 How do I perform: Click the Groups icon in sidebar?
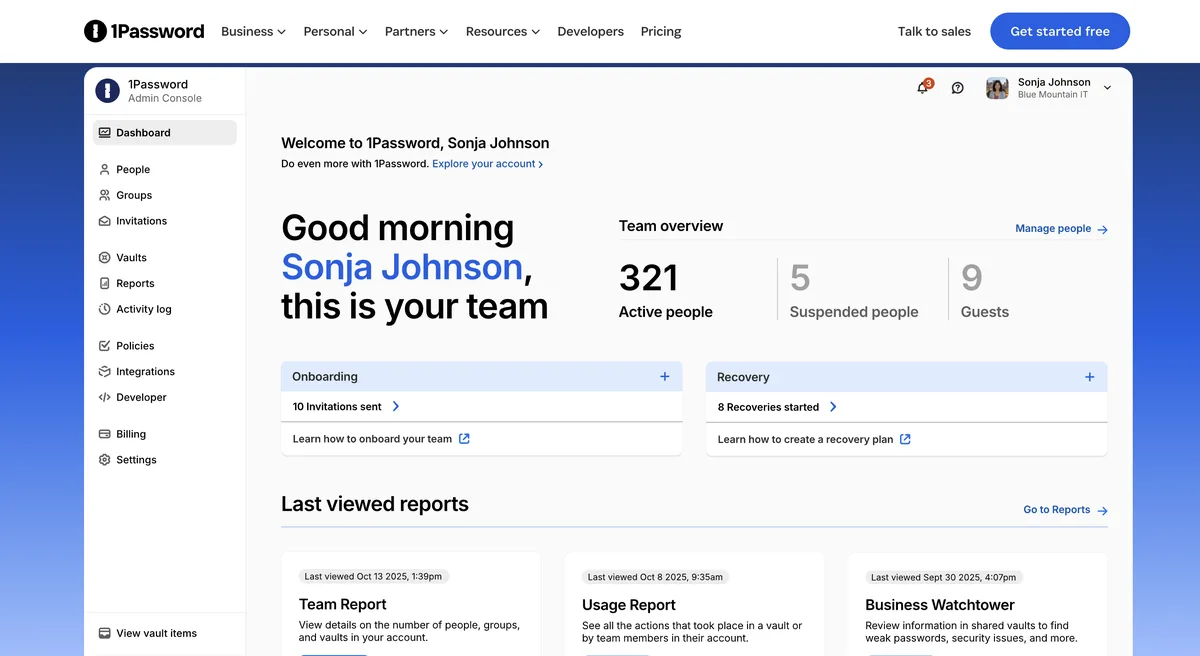[x=105, y=195]
